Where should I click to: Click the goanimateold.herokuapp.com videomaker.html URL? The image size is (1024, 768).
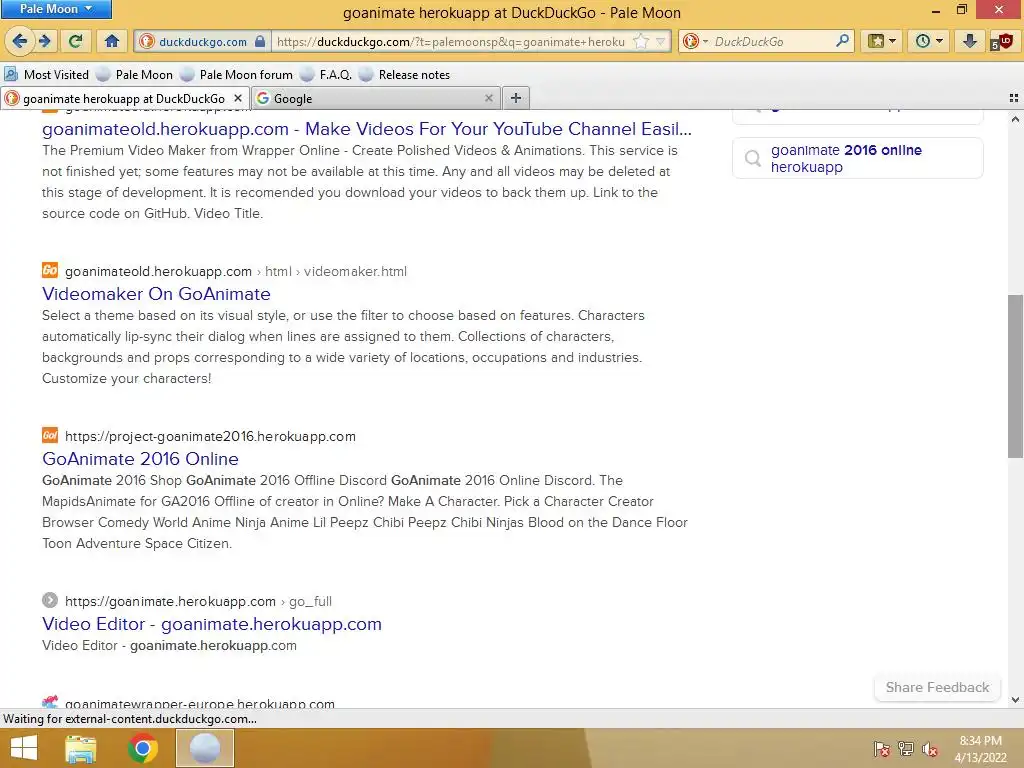tap(236, 272)
